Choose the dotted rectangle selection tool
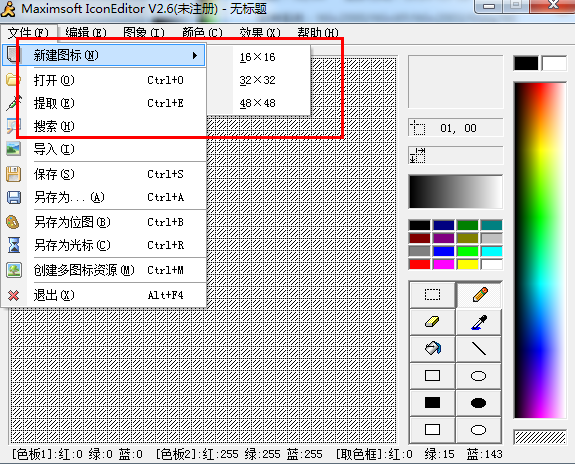 pos(432,295)
